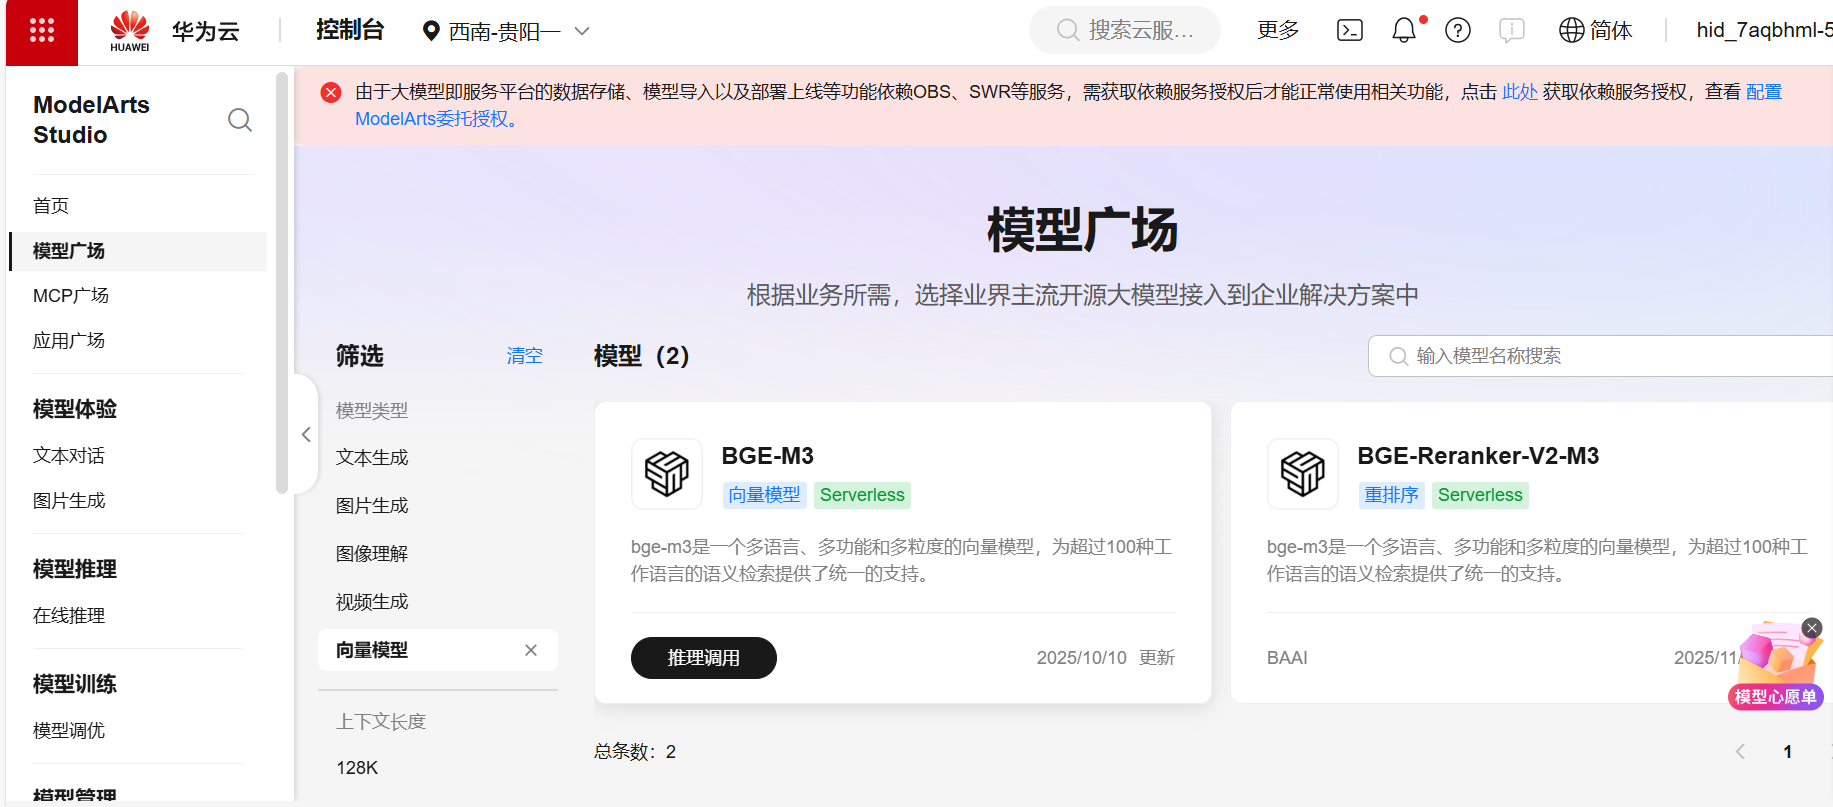The width and height of the screenshot is (1833, 807).
Task: Filter by 图片生成 model type
Action: tap(372, 506)
